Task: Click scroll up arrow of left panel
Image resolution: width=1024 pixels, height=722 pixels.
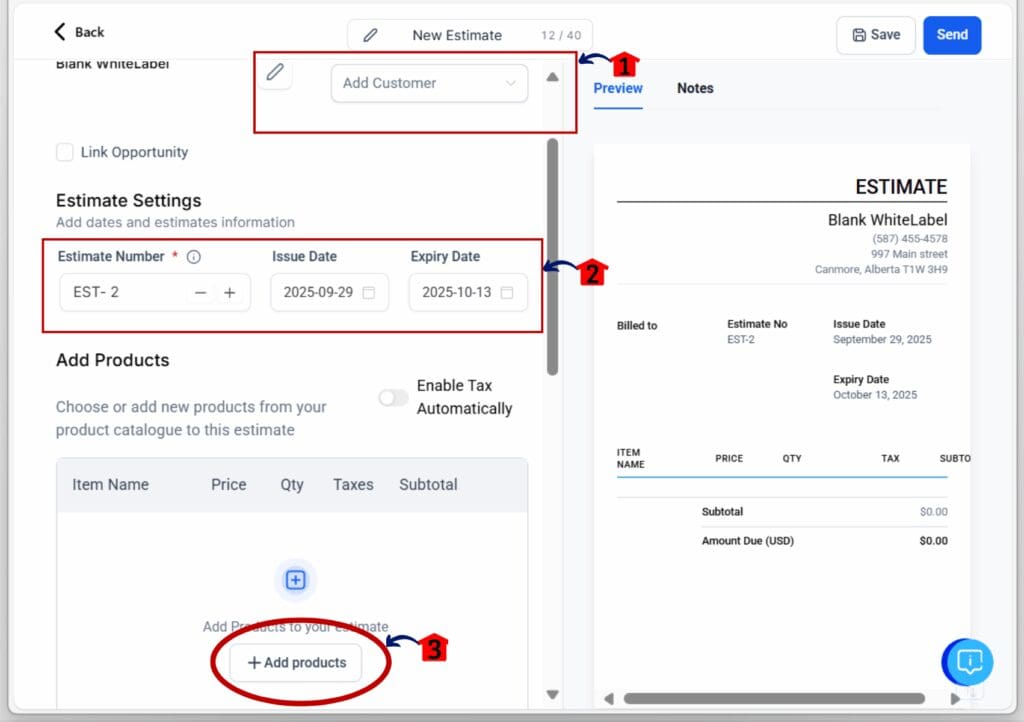Action: click(552, 77)
